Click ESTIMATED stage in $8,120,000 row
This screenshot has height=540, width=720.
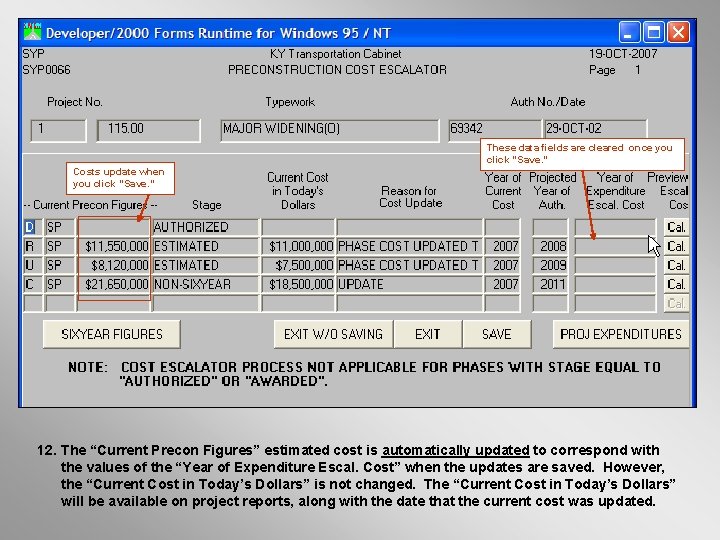[206, 265]
